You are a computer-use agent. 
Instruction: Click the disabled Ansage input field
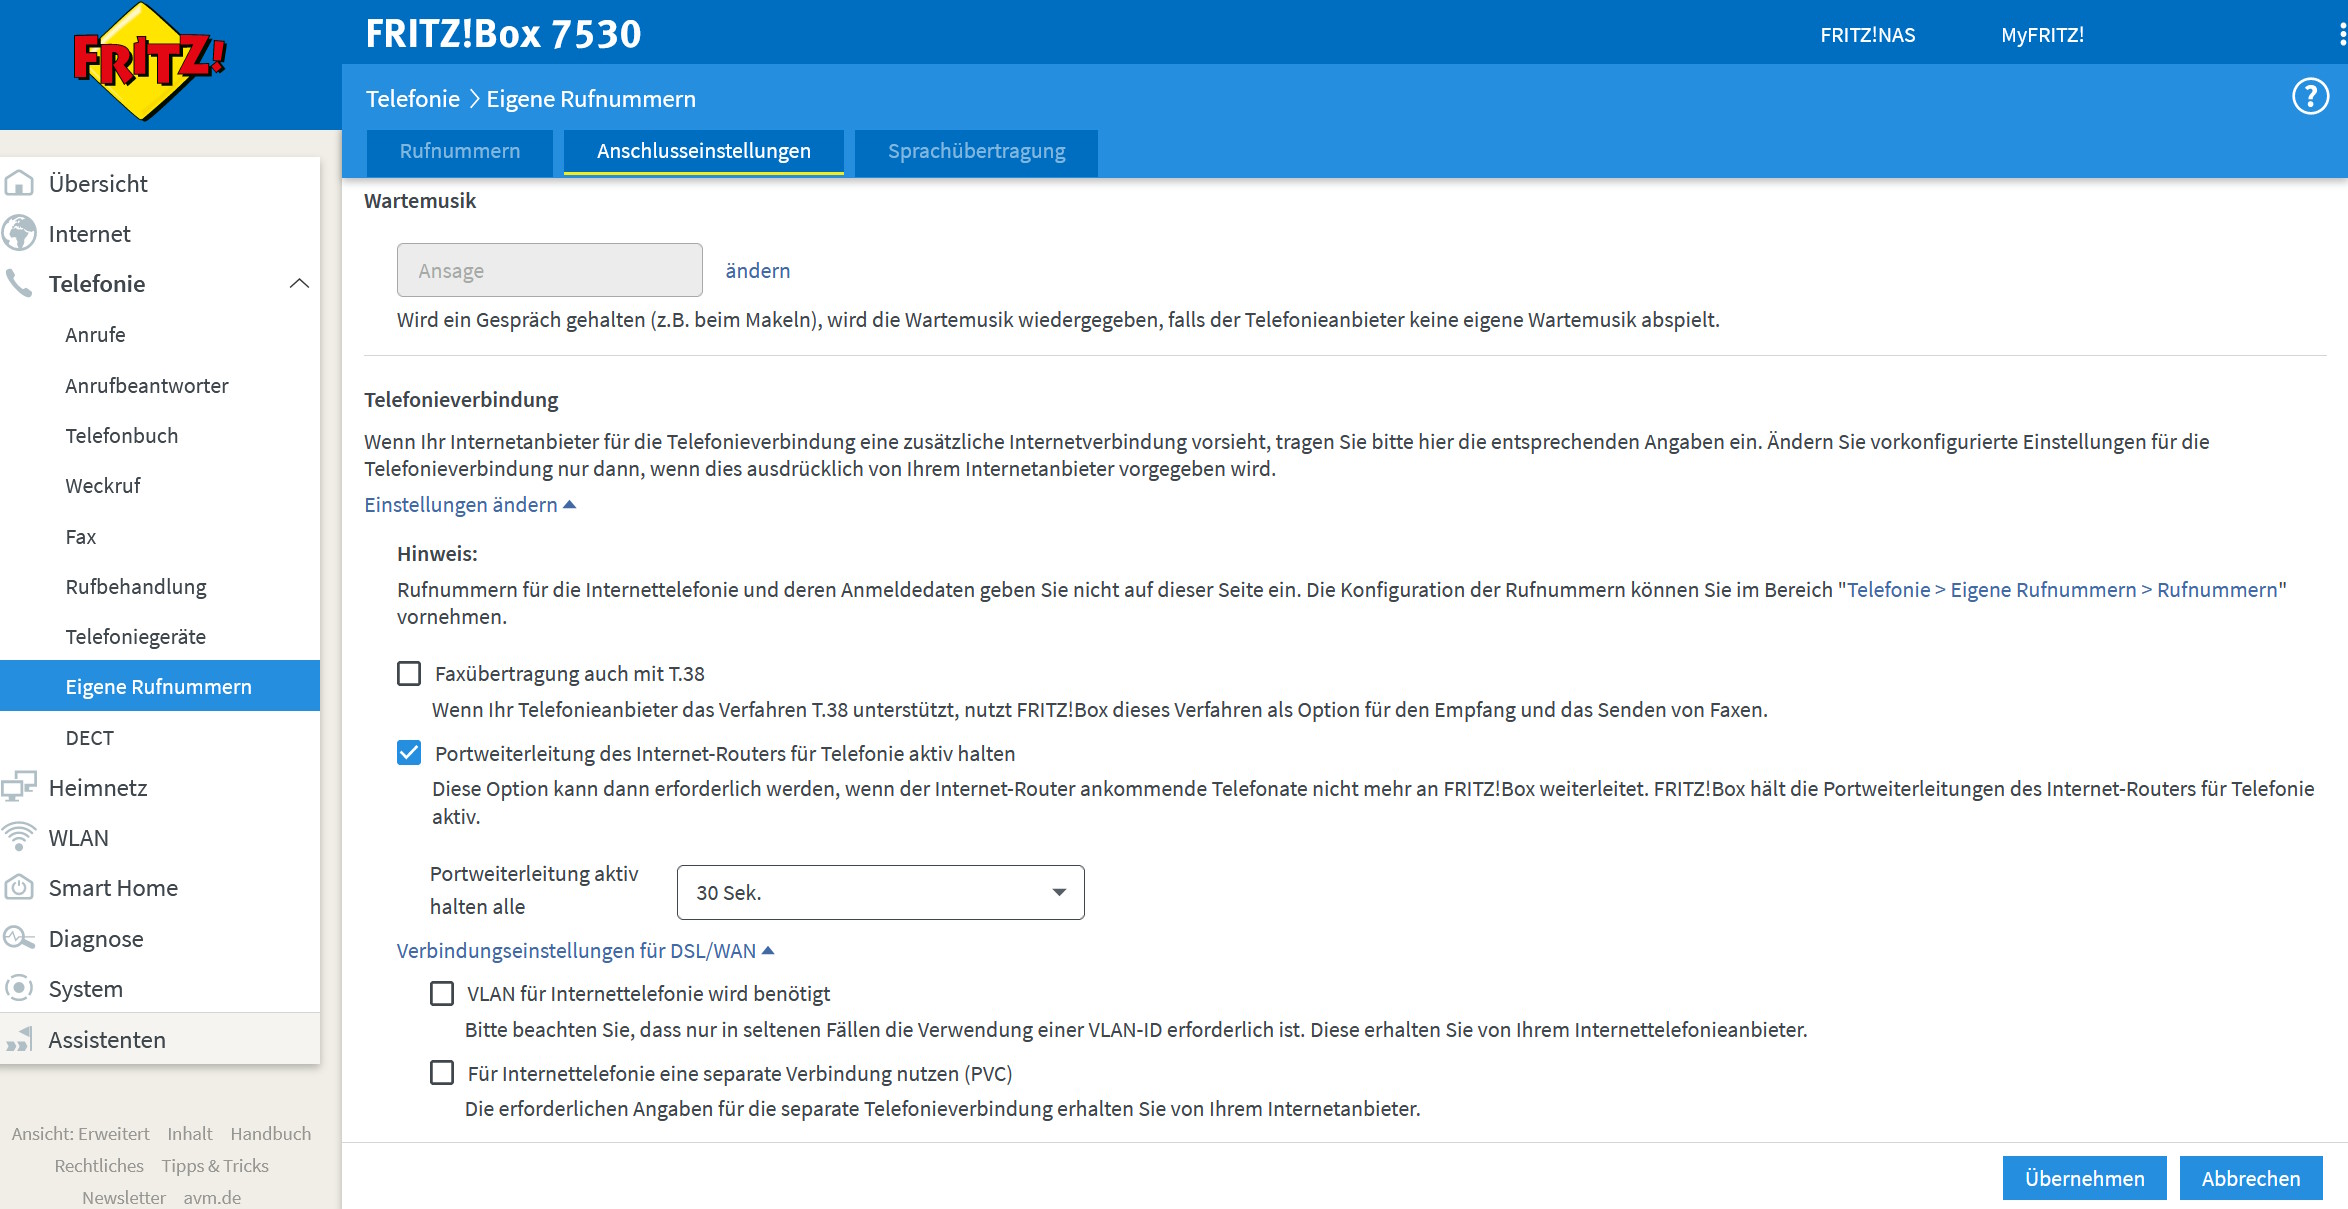549,270
